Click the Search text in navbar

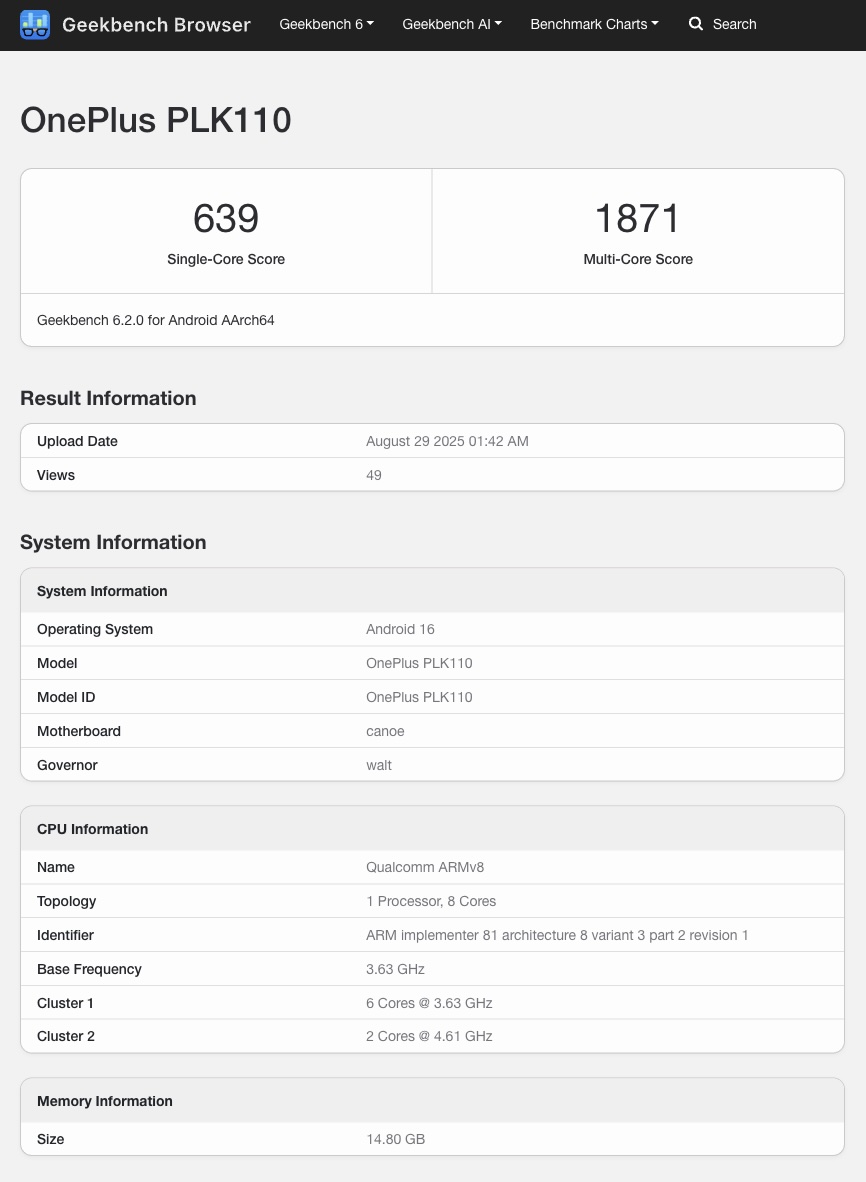tap(734, 24)
